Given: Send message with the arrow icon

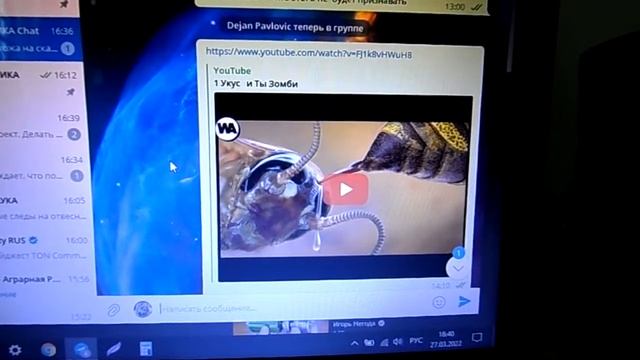Looking at the screenshot, I should [x=464, y=301].
